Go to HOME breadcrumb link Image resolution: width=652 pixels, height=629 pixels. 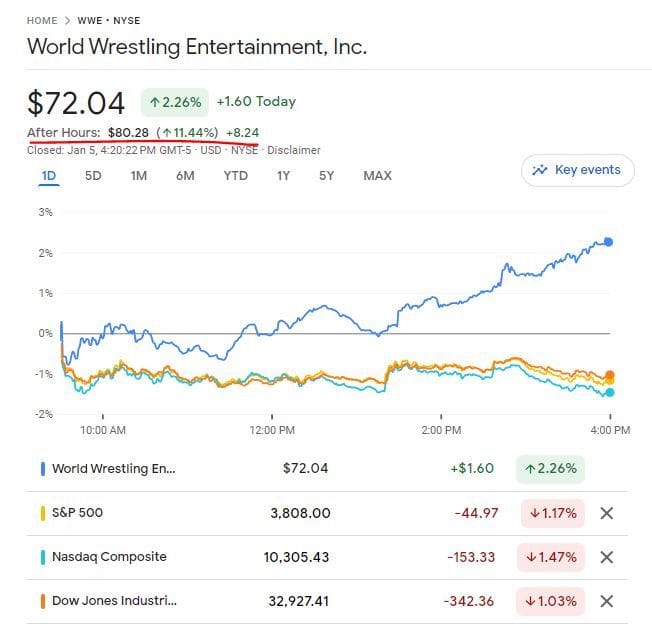(42, 20)
